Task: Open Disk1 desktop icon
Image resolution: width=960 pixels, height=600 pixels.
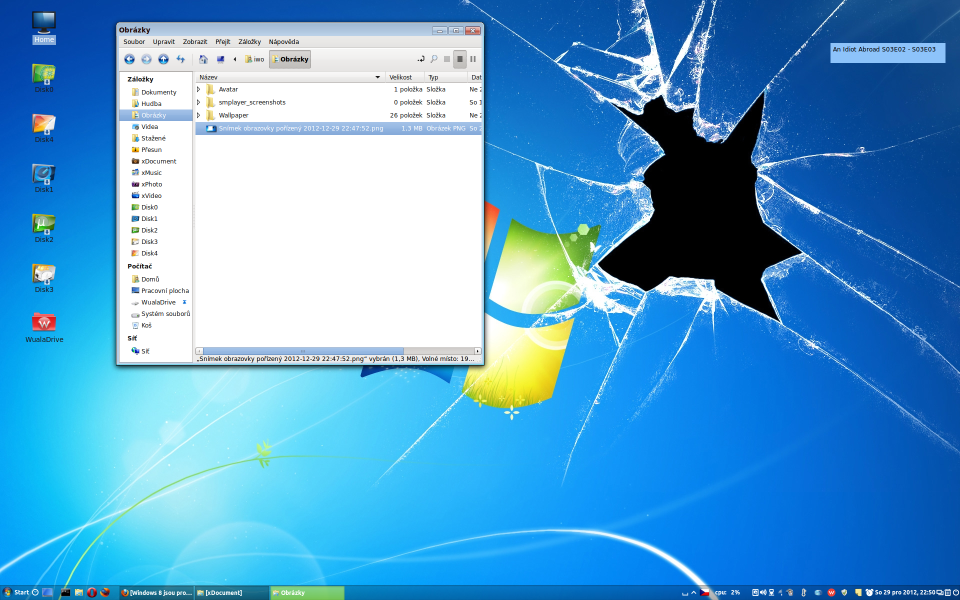Action: [x=43, y=179]
